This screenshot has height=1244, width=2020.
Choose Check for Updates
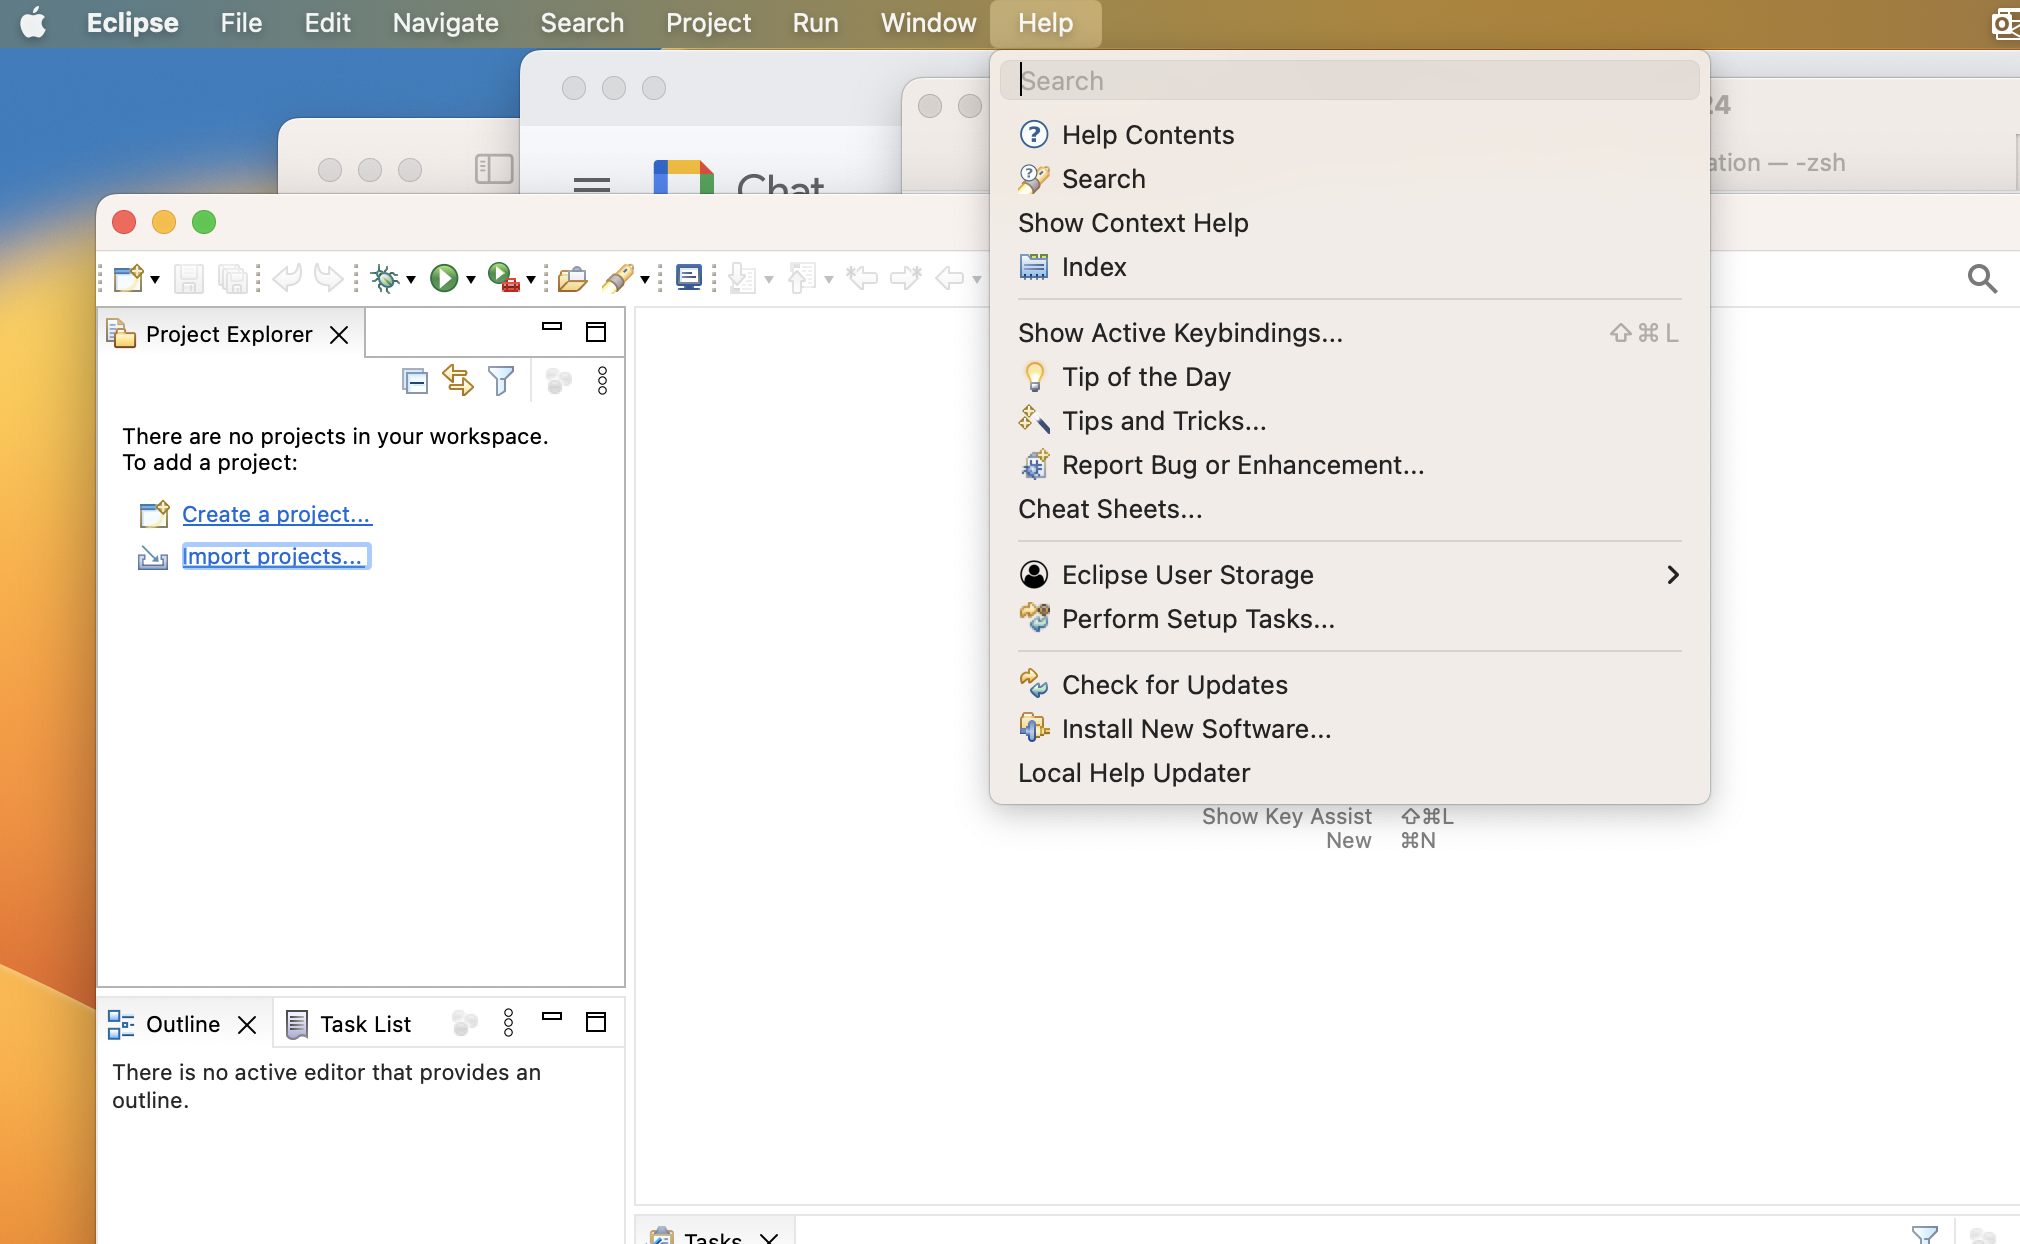[x=1349, y=685]
